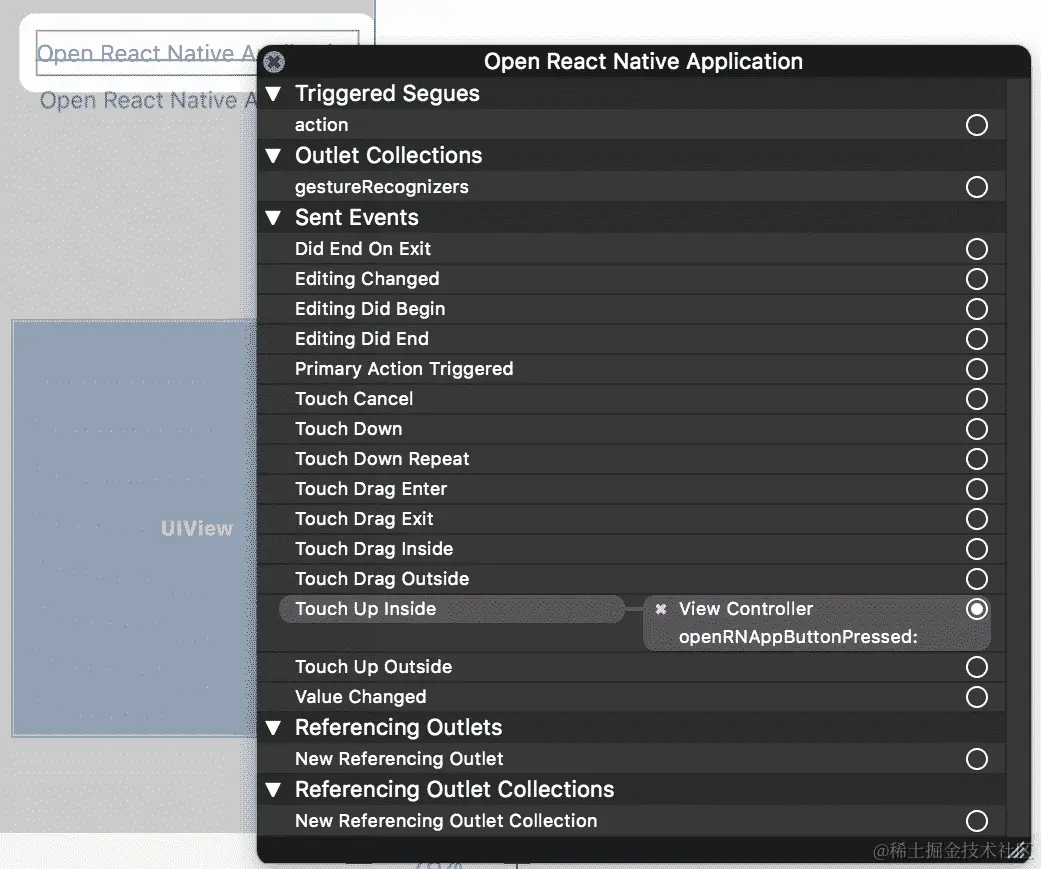The height and width of the screenshot is (869, 1041).
Task: Click the circle next to Touch Up Outside
Action: pyautogui.click(x=977, y=667)
